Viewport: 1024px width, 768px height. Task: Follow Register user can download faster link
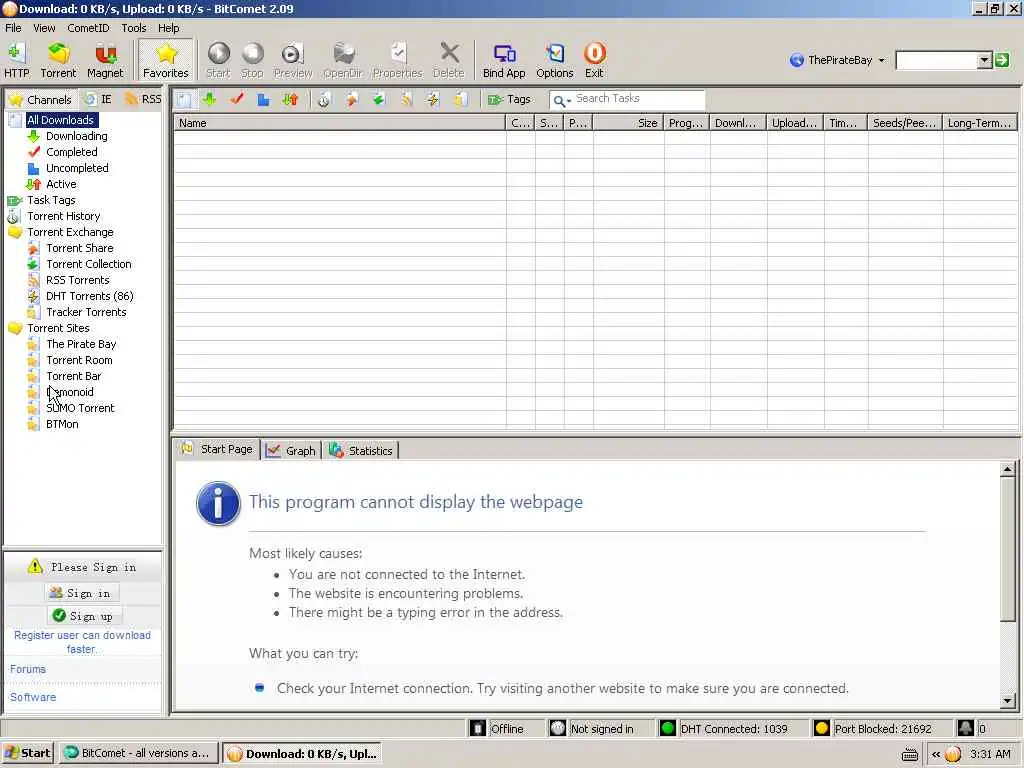pos(82,642)
